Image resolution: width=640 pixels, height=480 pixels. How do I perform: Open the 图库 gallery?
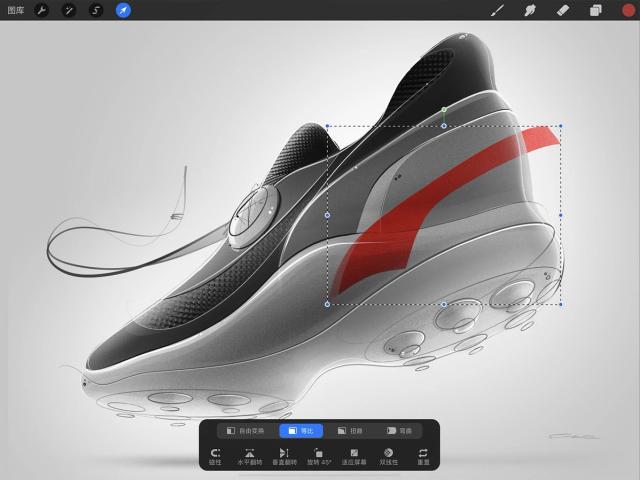16,10
